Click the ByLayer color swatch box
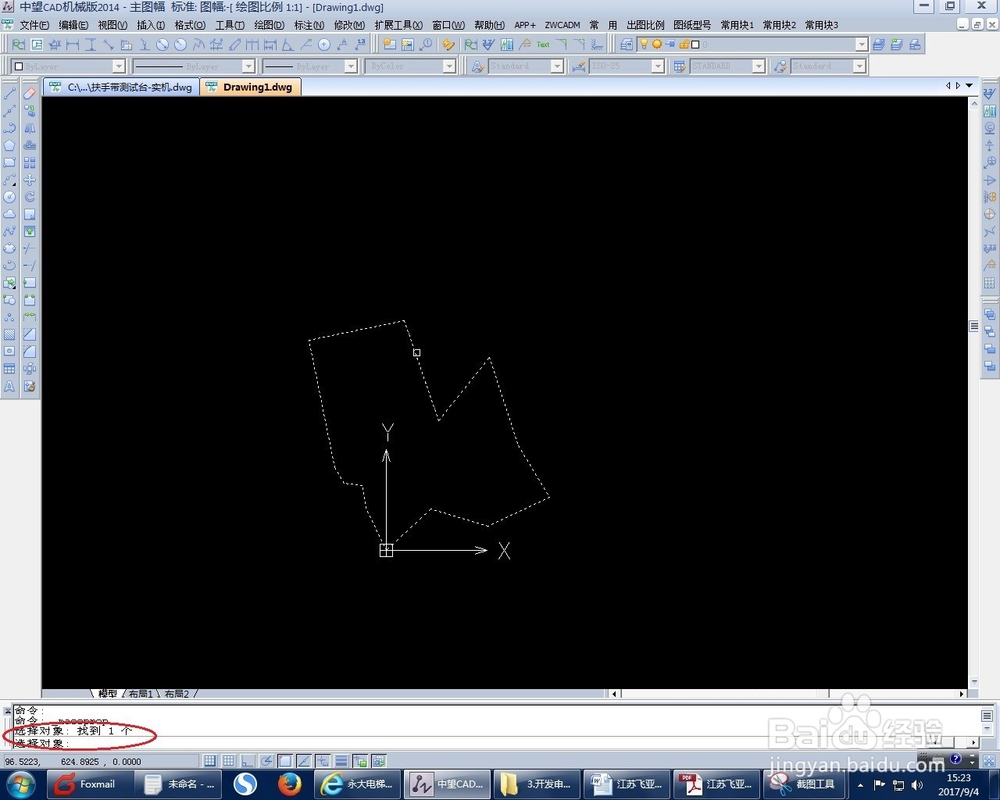This screenshot has width=1000, height=800. coord(18,66)
